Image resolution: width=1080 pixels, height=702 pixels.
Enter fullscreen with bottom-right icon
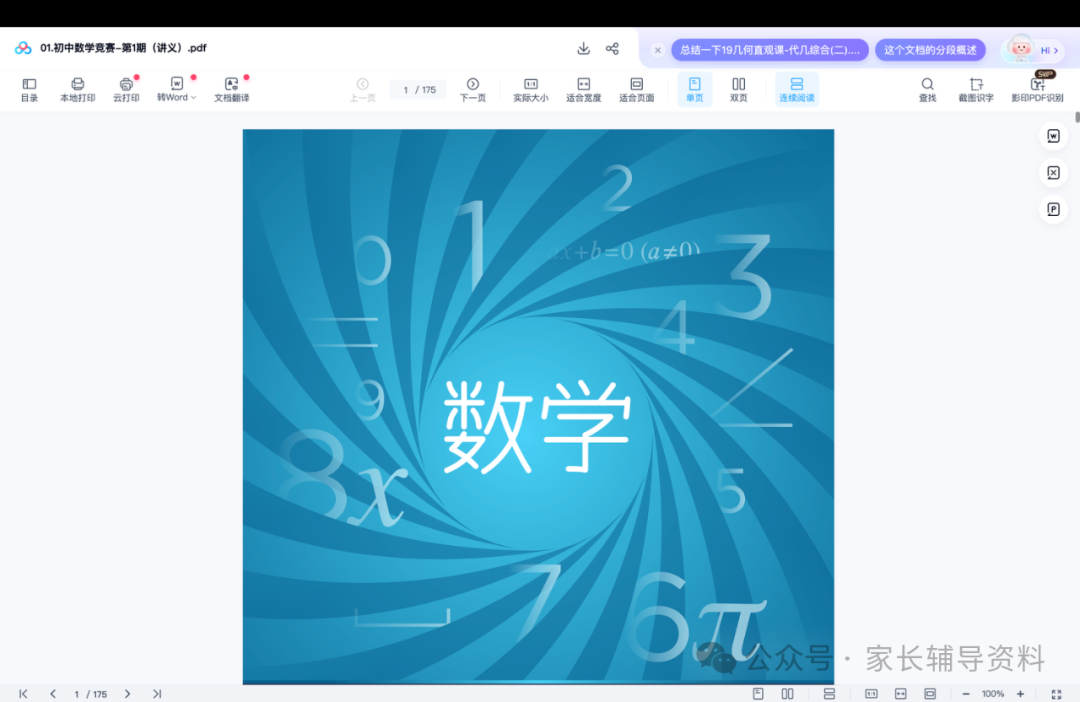(1057, 694)
